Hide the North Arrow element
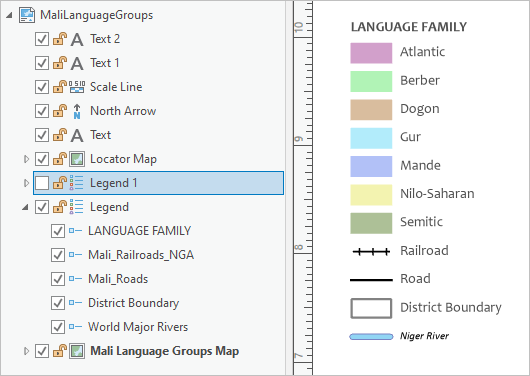 pyautogui.click(x=42, y=111)
